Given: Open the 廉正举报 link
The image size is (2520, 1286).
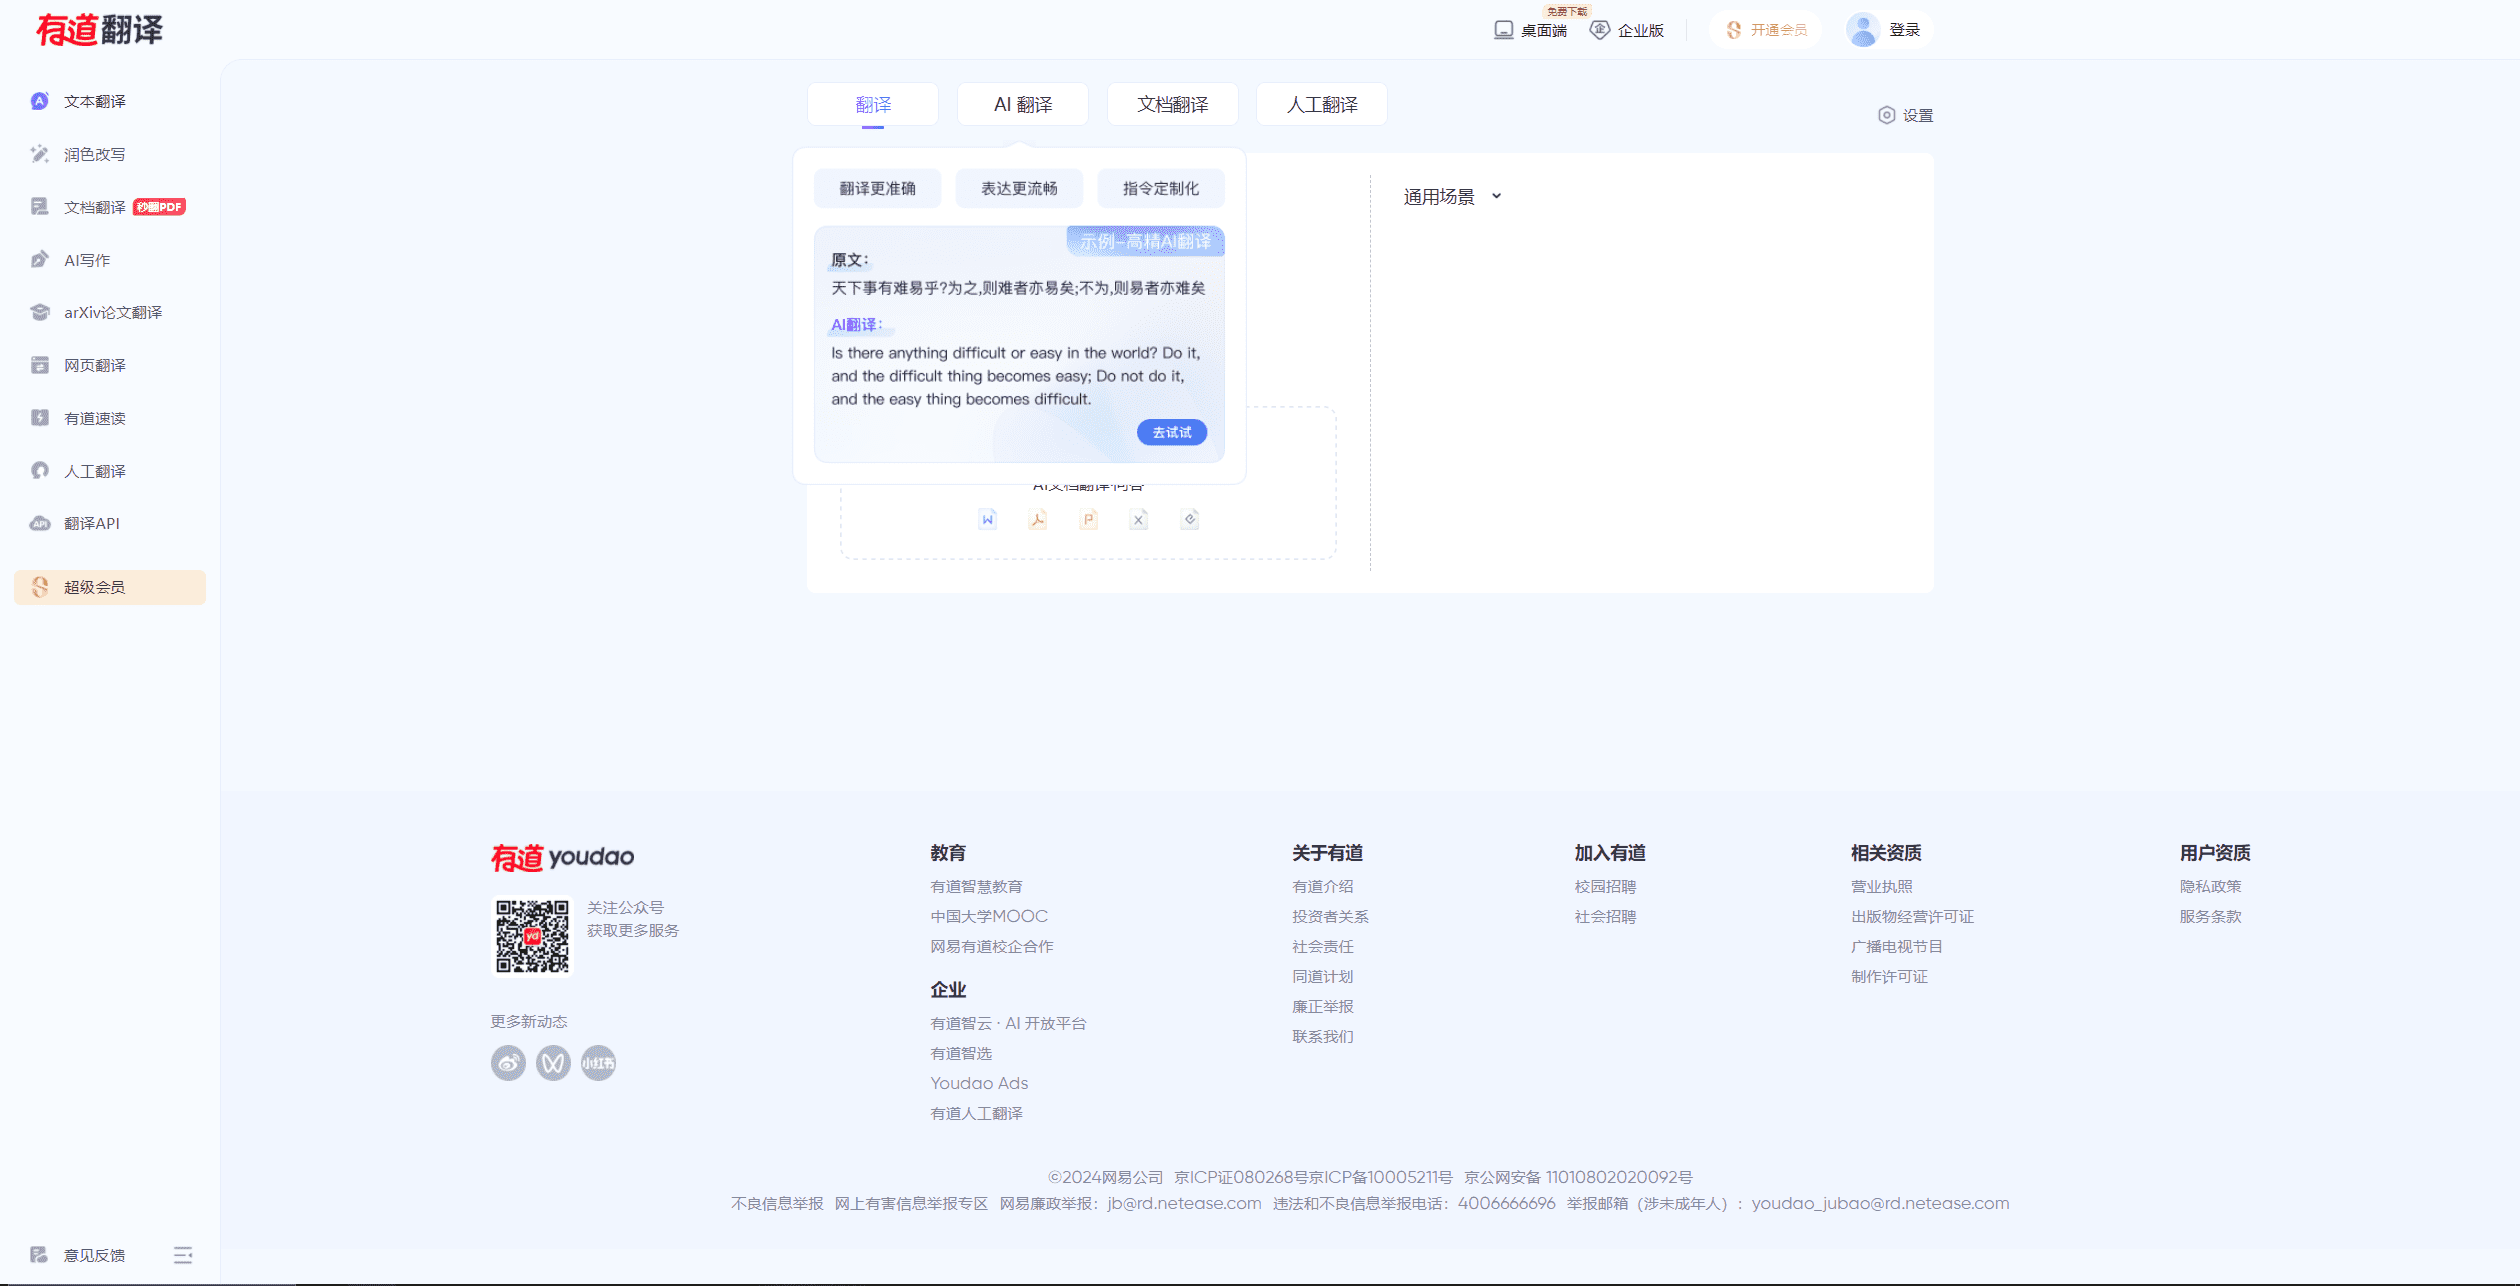Looking at the screenshot, I should point(1322,1006).
